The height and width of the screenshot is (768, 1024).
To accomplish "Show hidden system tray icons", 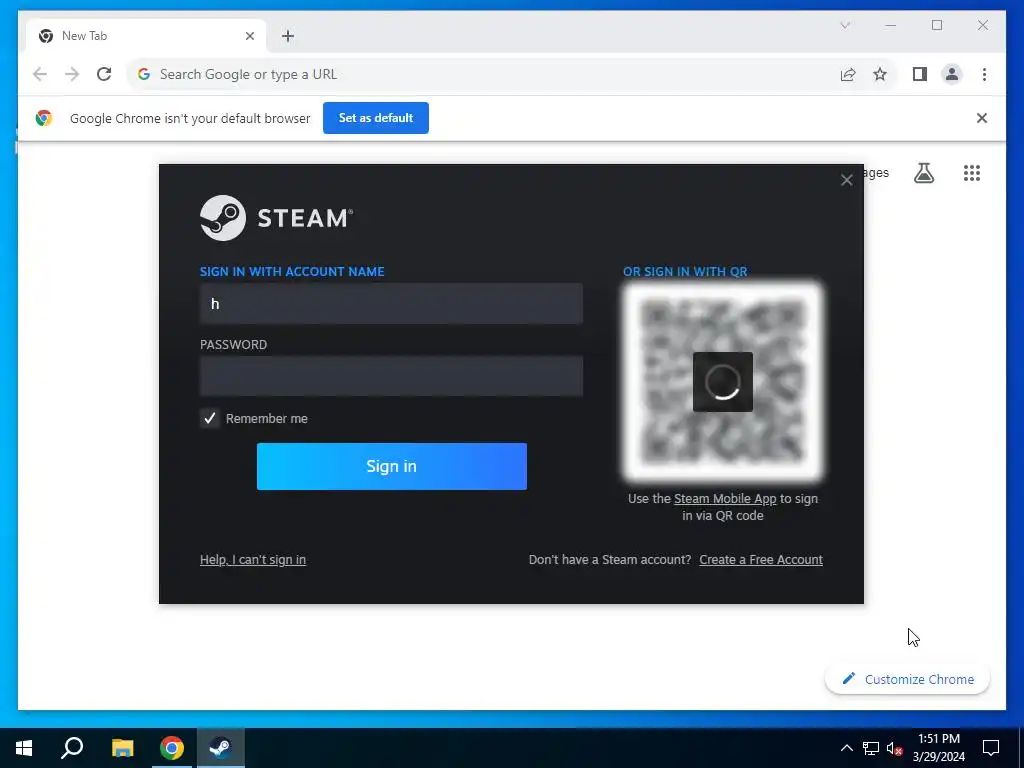I will (846, 748).
